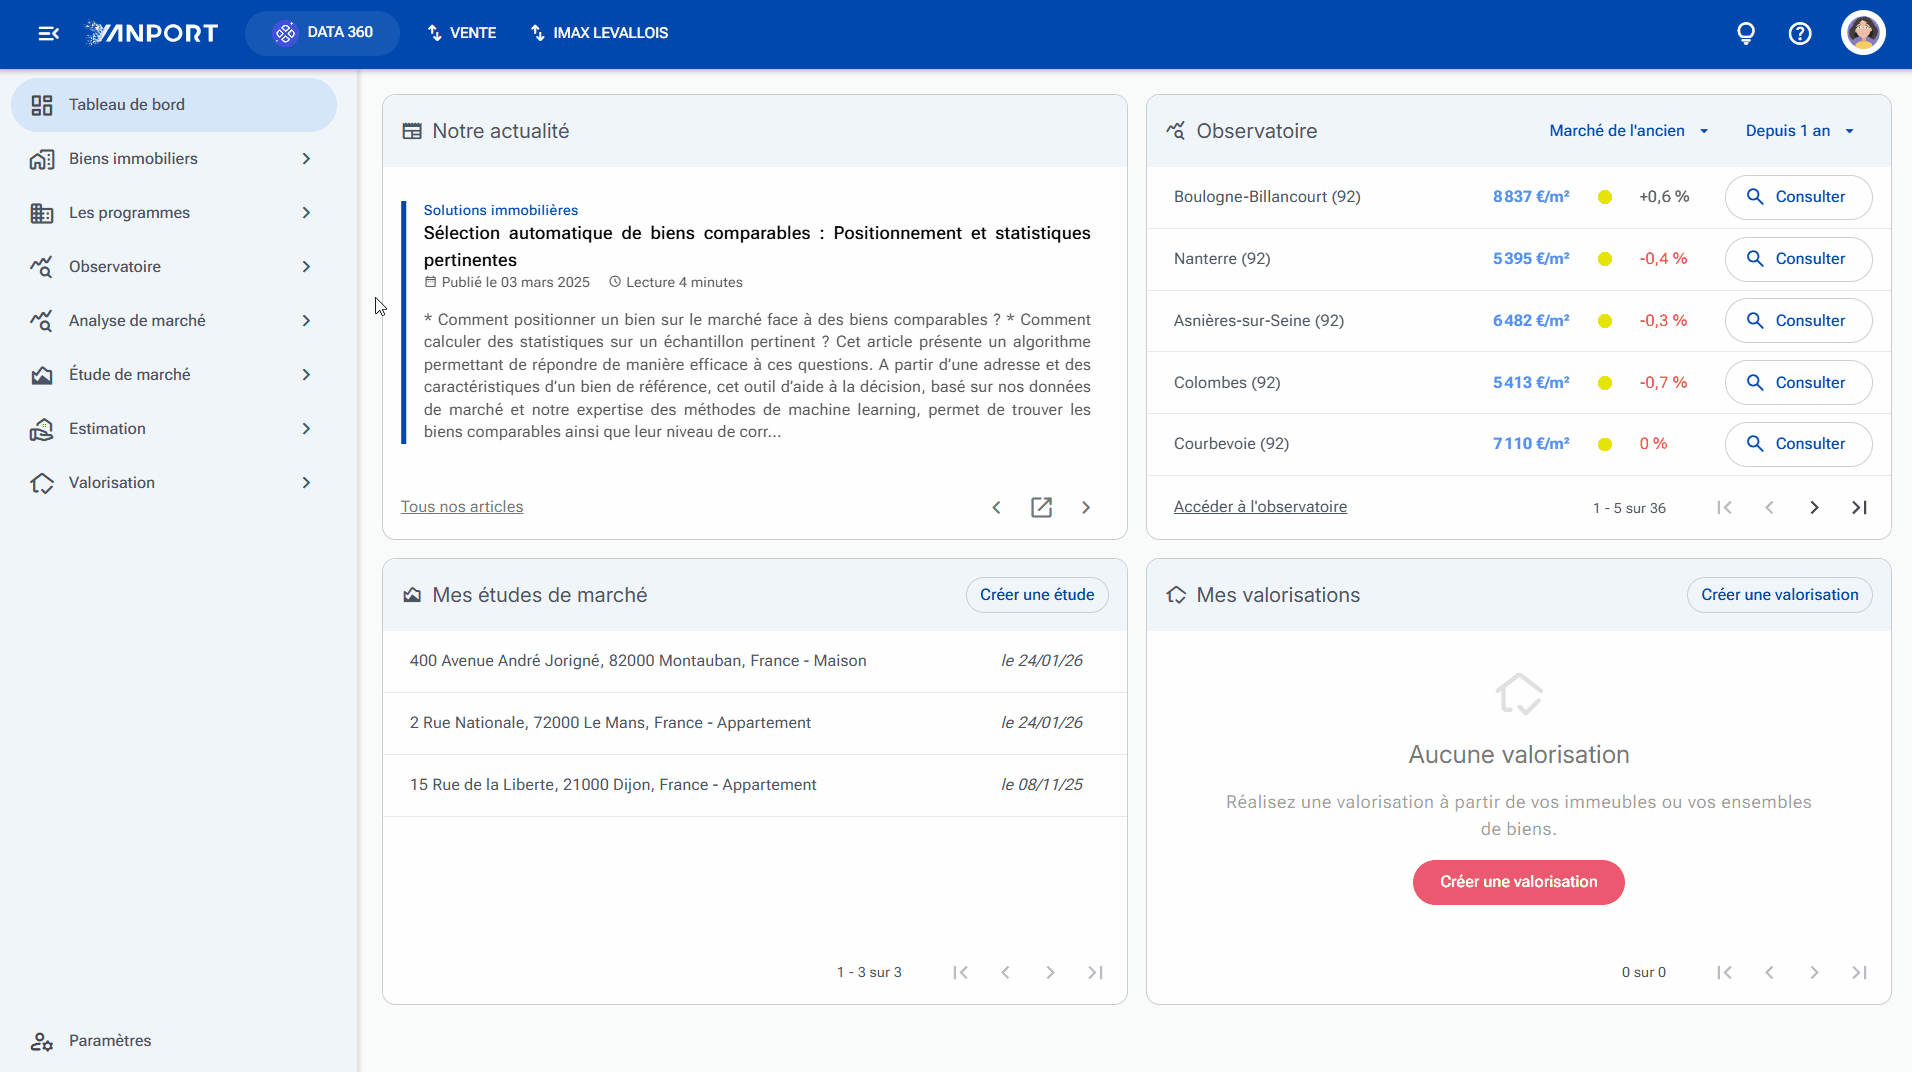Click the 7110 €/m² price value
Image resolution: width=1912 pixels, height=1072 pixels.
(x=1531, y=444)
